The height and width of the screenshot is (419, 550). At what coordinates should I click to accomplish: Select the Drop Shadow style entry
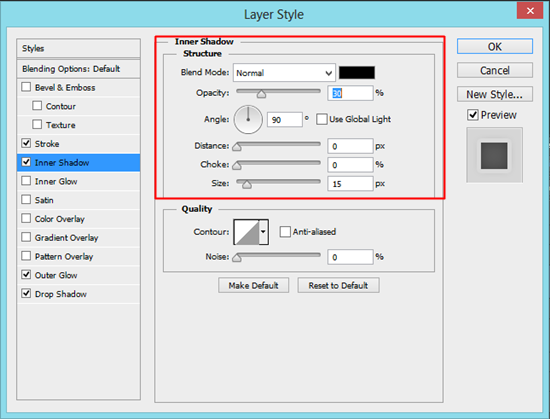pyautogui.click(x=78, y=294)
